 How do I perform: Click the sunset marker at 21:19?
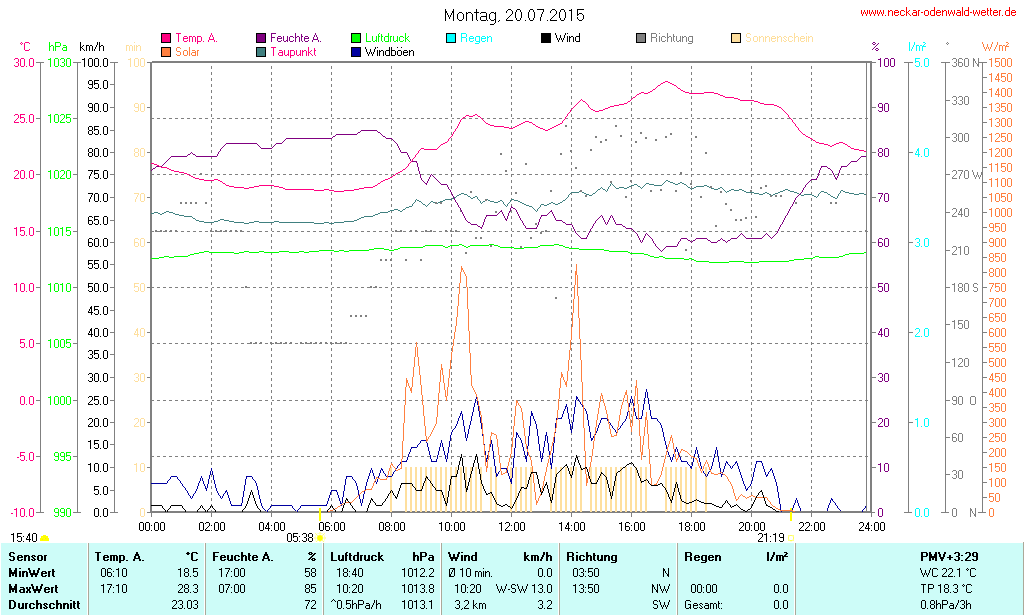(x=791, y=537)
